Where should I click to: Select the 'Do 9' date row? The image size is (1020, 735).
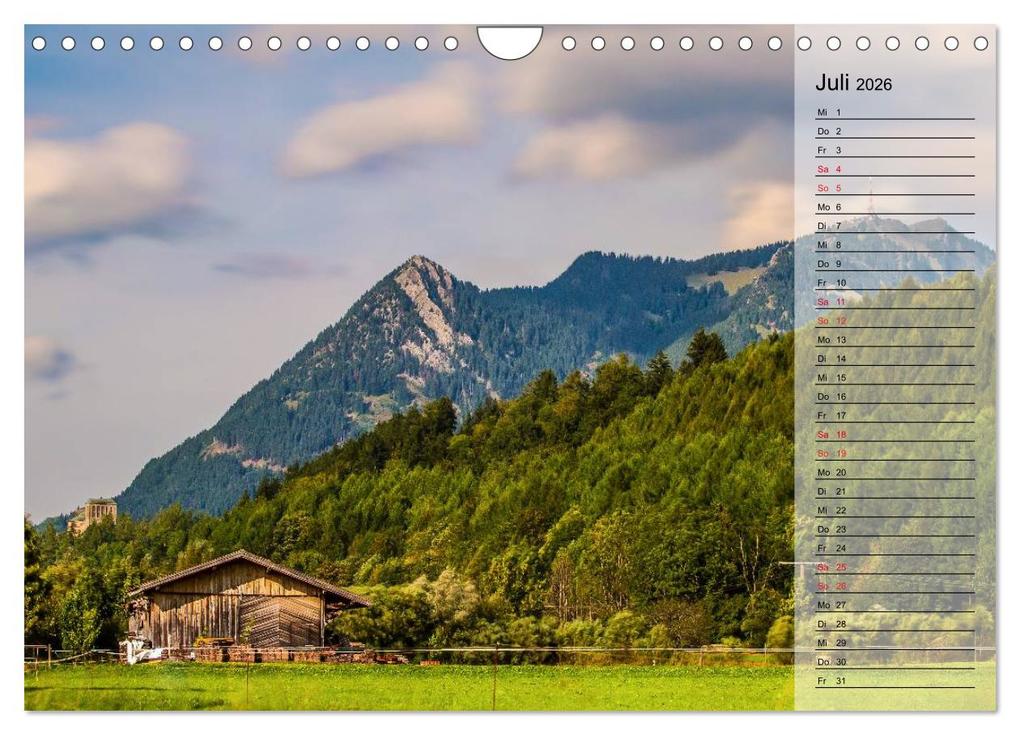click(895, 263)
